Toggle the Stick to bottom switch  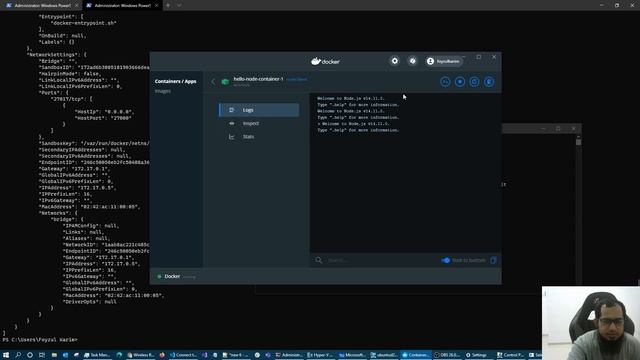pyautogui.click(x=445, y=260)
